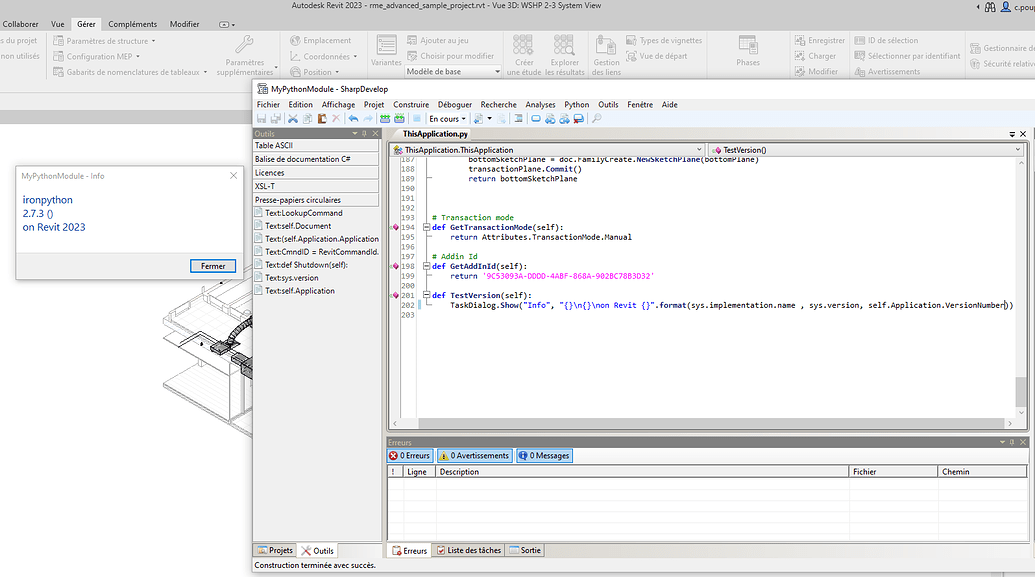
Task: Open the Python menu in SharpDevelop
Action: coord(577,104)
